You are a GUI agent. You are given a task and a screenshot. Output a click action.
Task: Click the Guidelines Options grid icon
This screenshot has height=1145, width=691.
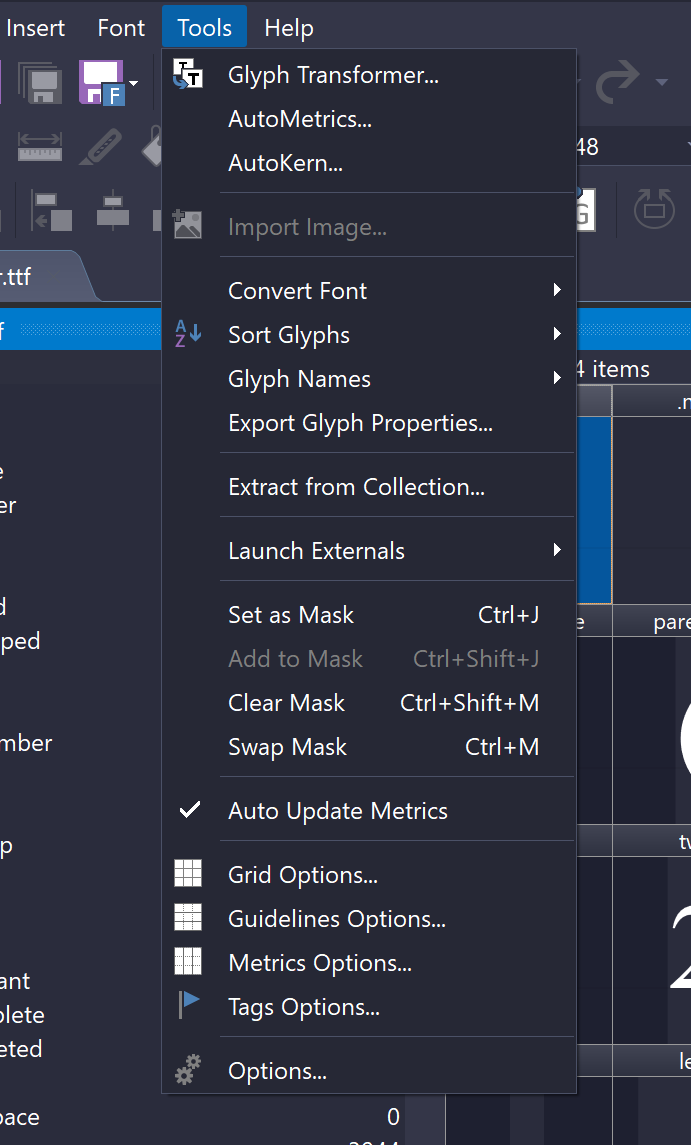click(188, 918)
